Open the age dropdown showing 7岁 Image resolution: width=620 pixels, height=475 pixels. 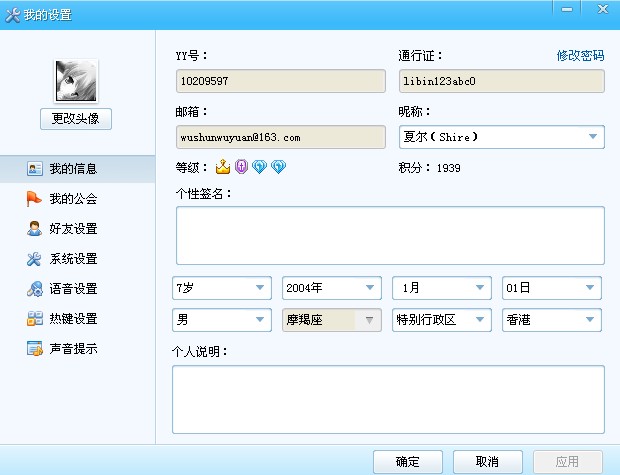[x=222, y=288]
